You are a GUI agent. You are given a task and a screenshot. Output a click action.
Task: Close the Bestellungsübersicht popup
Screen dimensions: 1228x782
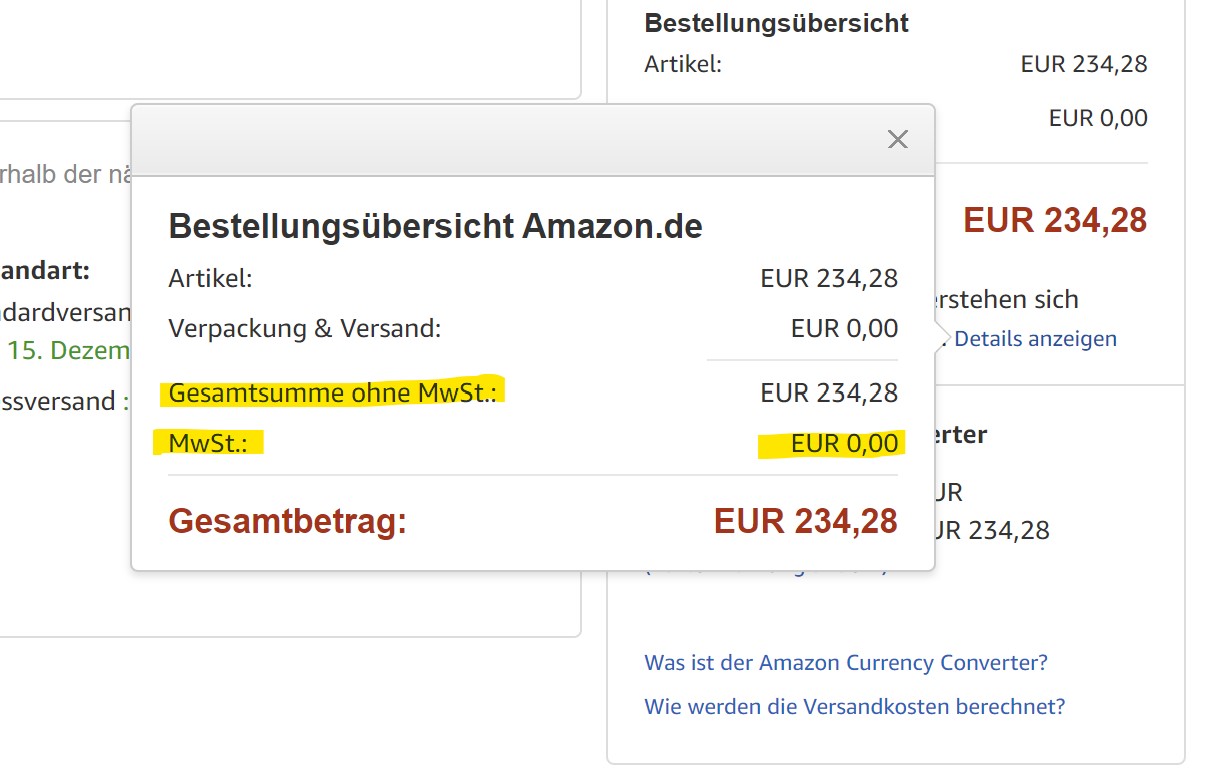tap(897, 140)
